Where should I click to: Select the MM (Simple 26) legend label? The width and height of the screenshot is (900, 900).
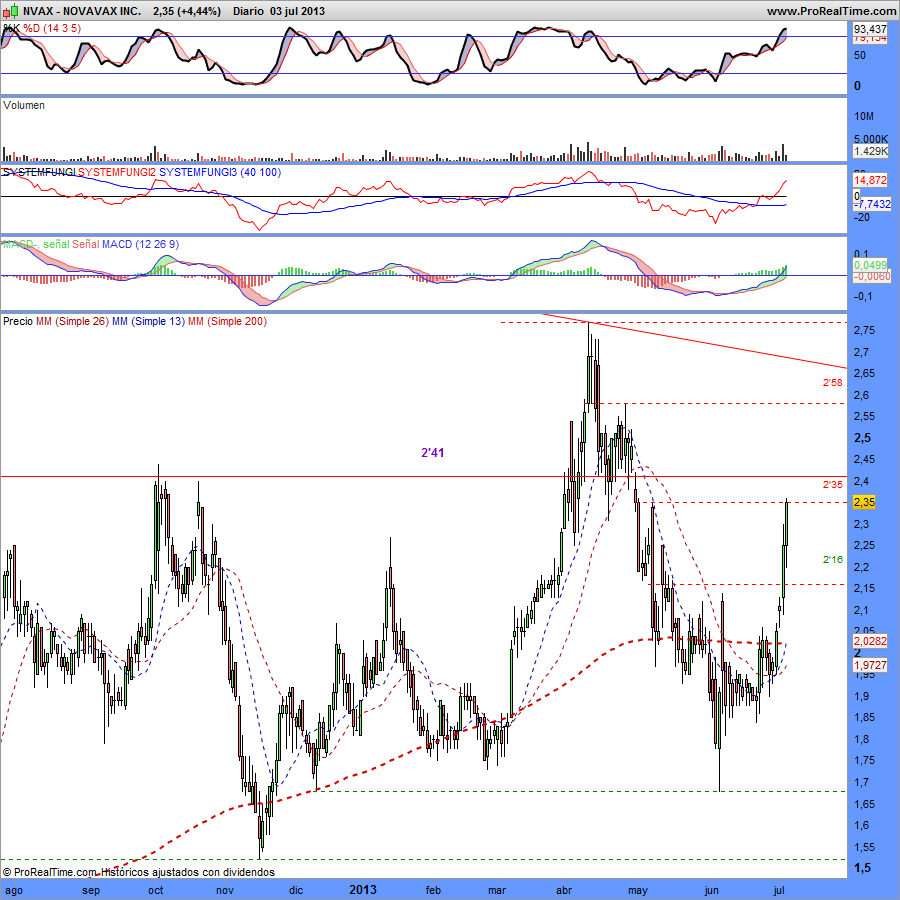coord(72,321)
